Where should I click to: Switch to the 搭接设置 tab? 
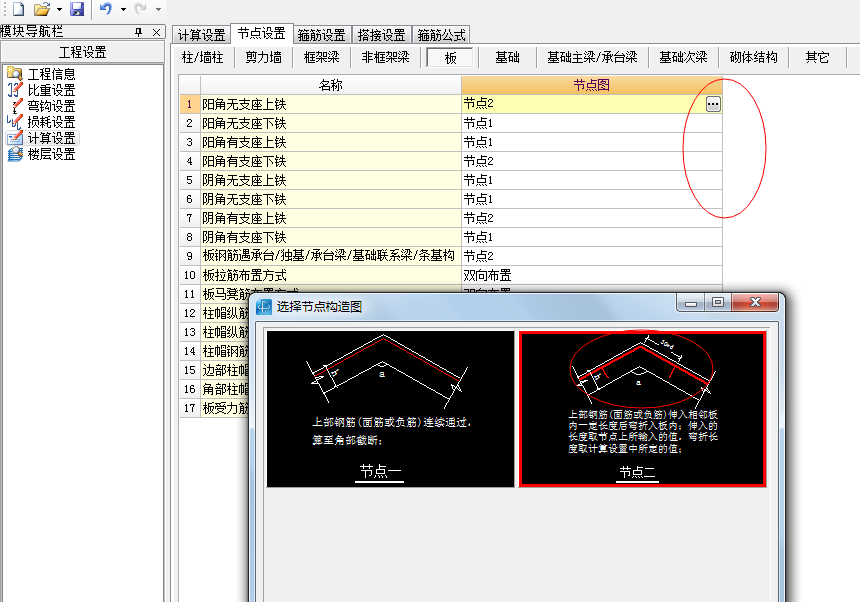tap(381, 35)
